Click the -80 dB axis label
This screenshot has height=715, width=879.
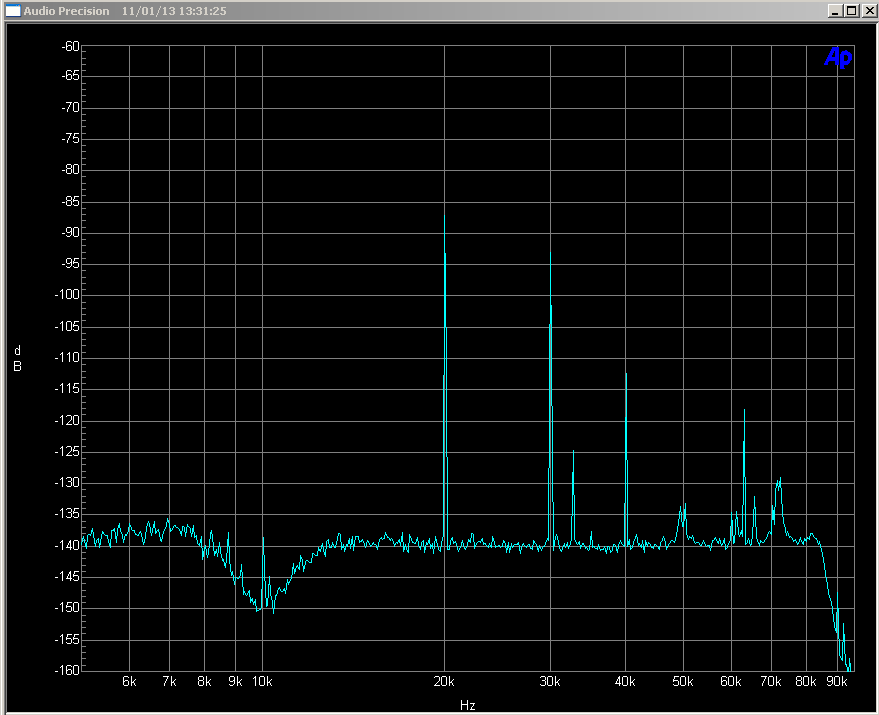click(x=70, y=169)
